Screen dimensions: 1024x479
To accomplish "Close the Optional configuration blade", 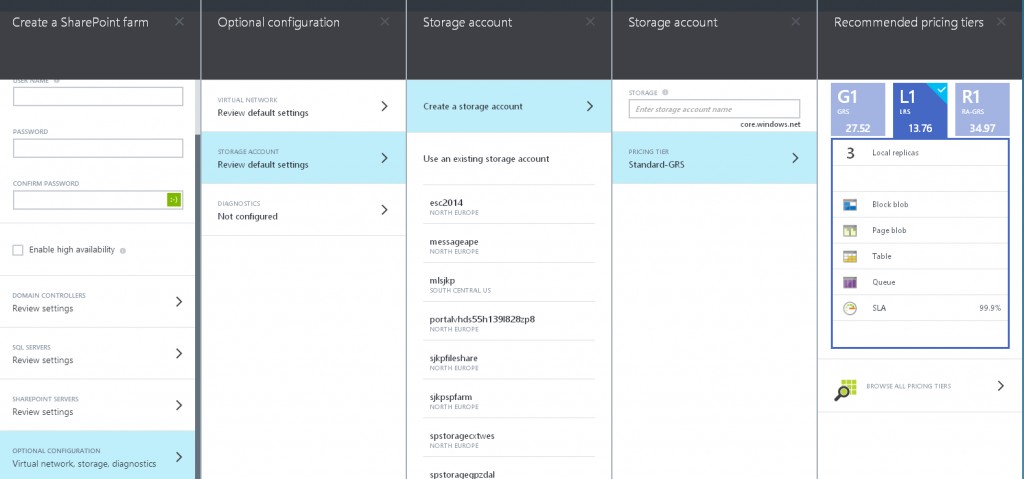I will pos(385,22).
